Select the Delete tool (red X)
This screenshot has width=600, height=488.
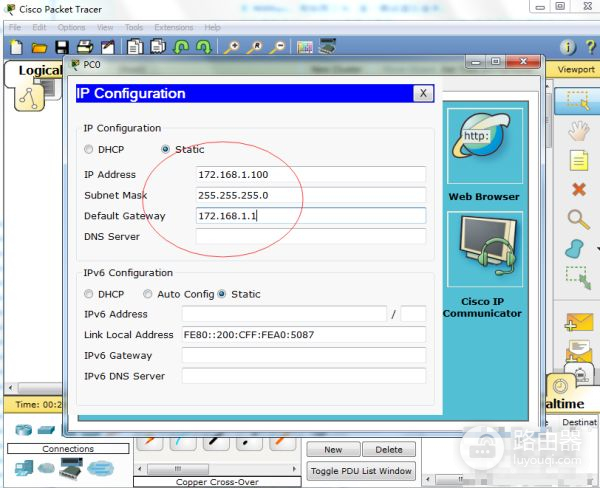578,189
